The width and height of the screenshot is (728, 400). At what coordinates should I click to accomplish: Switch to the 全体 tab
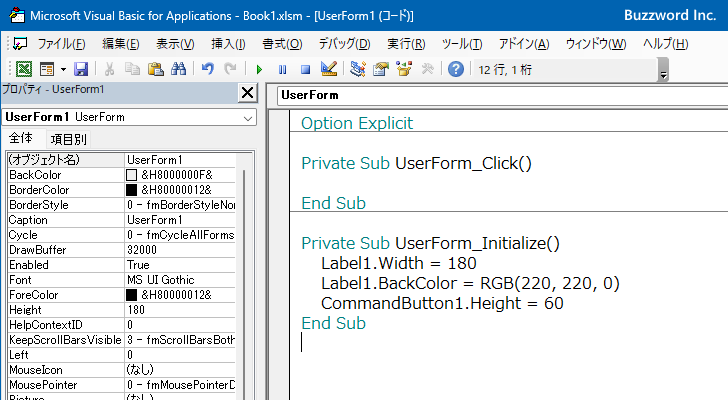[21, 138]
